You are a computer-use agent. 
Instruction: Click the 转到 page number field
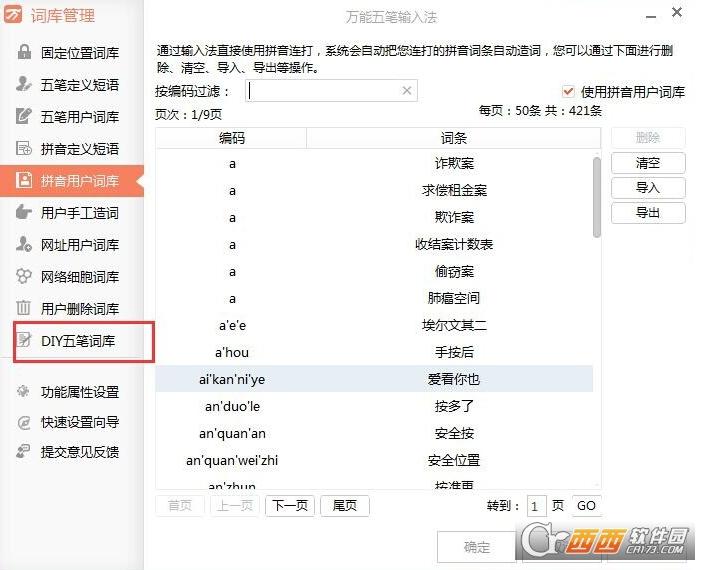[536, 506]
